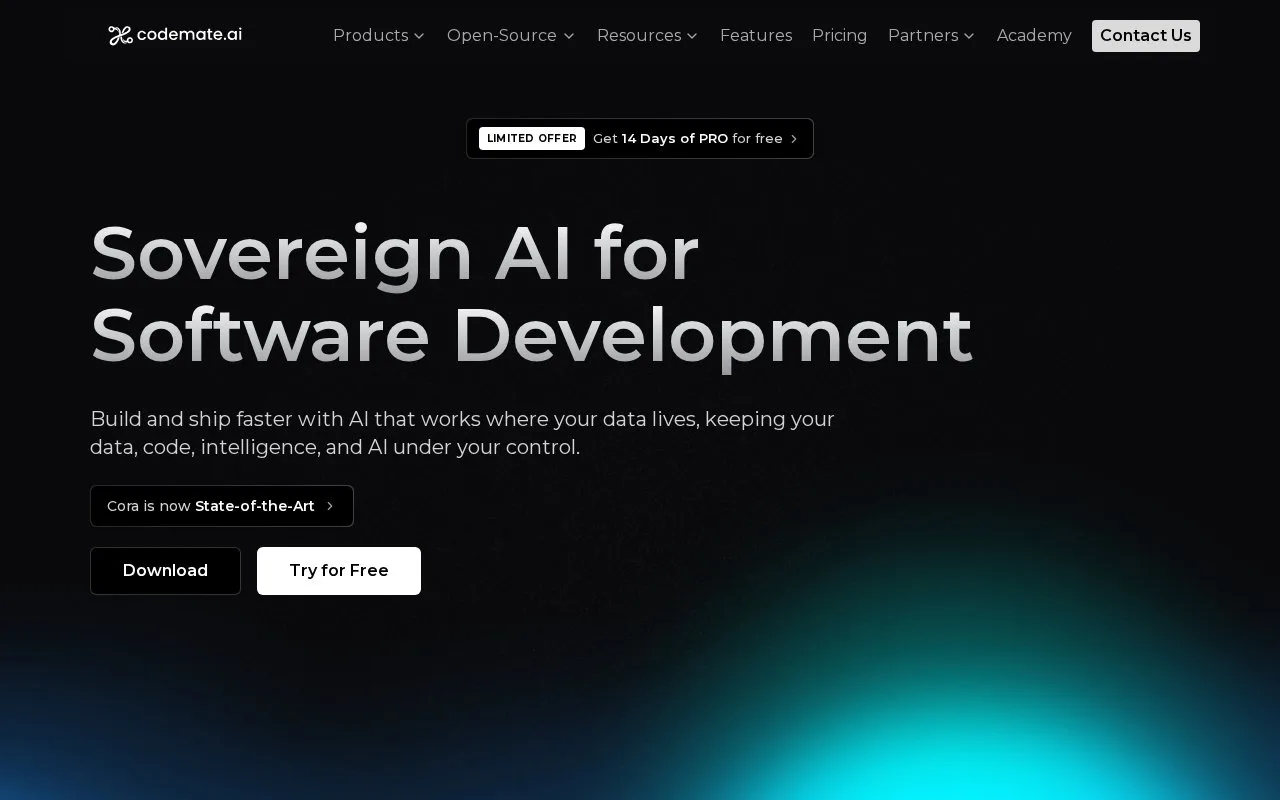The height and width of the screenshot is (800, 1280).
Task: Click the 'Build and ship faster' paragraph
Action: coord(462,433)
